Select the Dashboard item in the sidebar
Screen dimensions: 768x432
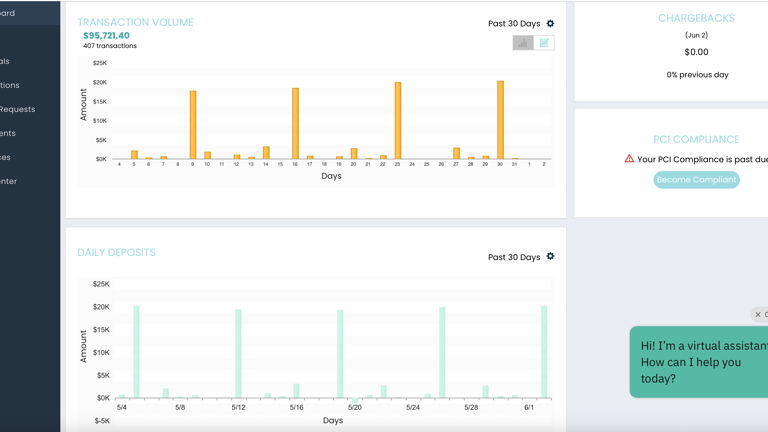click(8, 14)
